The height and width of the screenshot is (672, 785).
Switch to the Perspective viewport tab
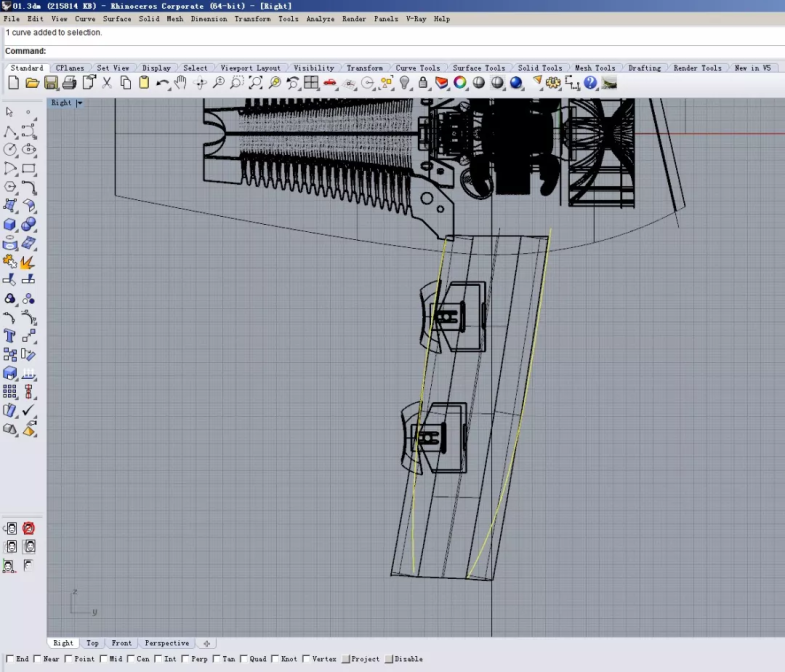[x=166, y=643]
